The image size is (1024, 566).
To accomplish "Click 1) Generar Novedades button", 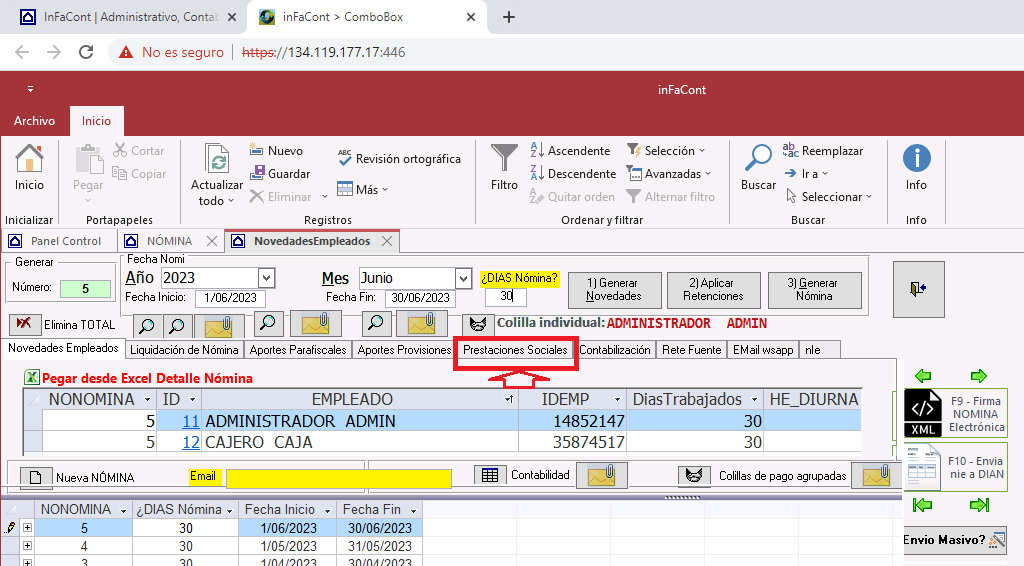I will tap(614, 290).
